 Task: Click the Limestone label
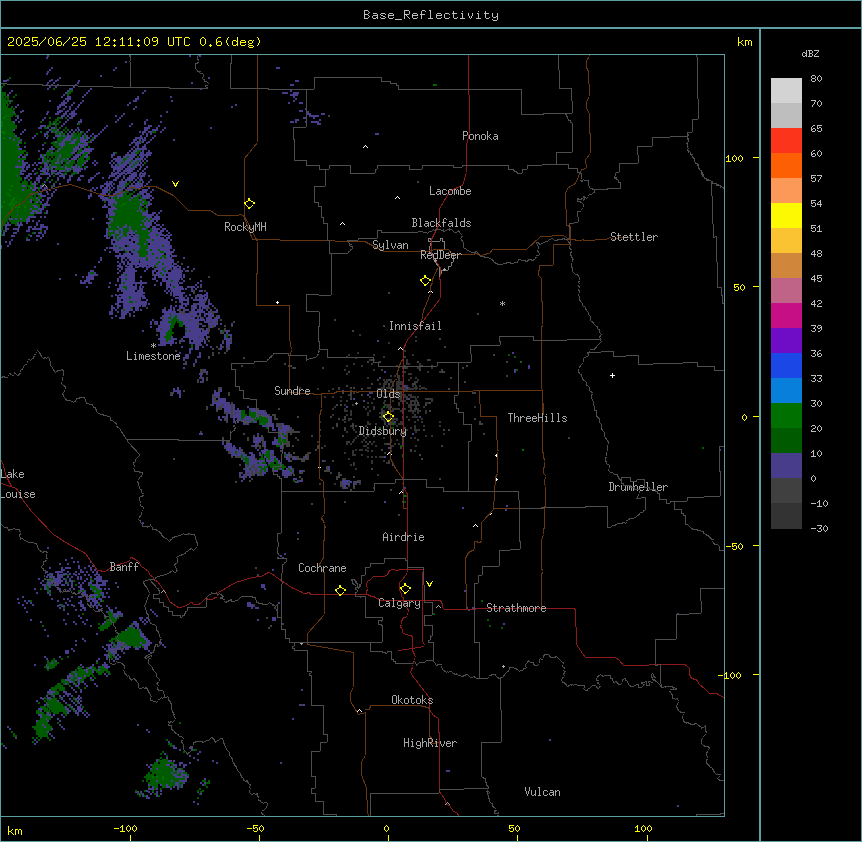(x=153, y=356)
